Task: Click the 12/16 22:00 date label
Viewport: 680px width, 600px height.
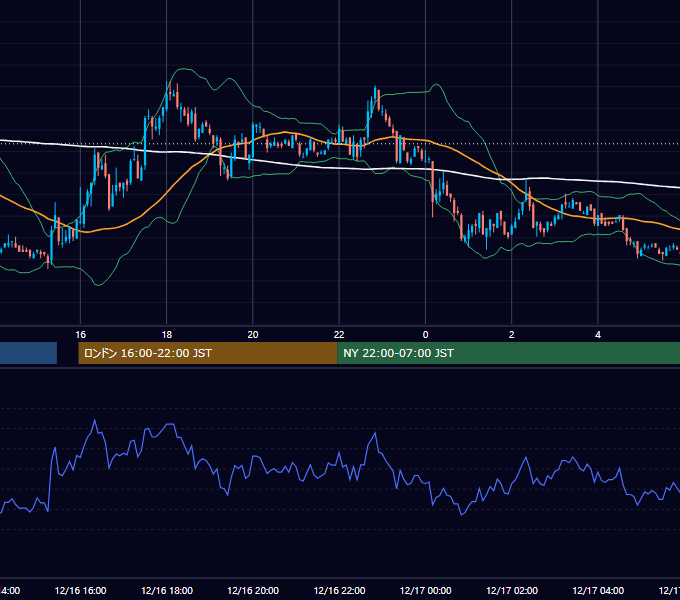Action: 339,590
